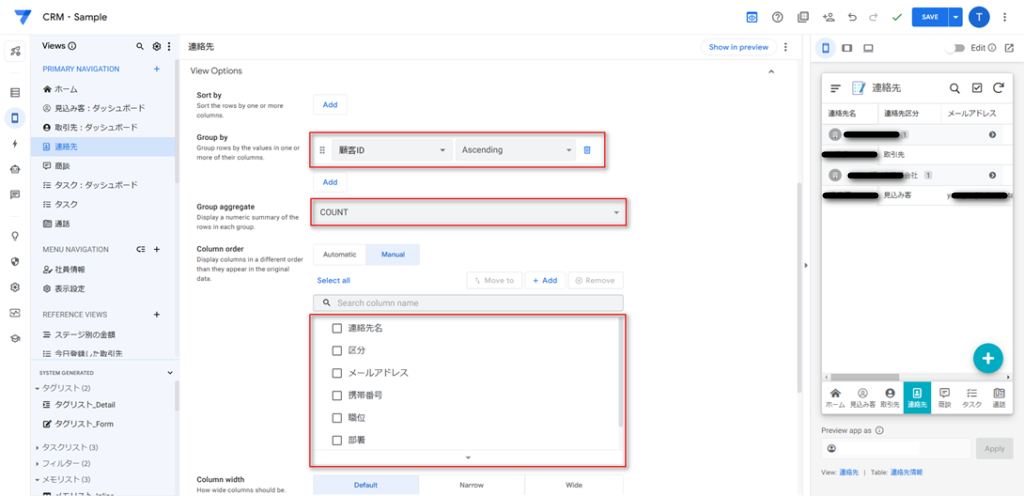
Task: Open the COUNT group aggregate dropdown
Action: coord(468,212)
